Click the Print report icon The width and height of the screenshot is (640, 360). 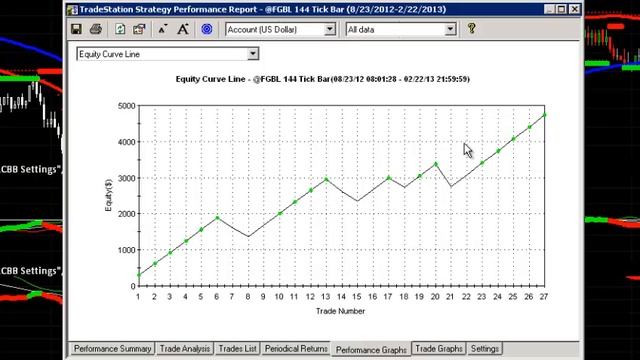(x=96, y=29)
